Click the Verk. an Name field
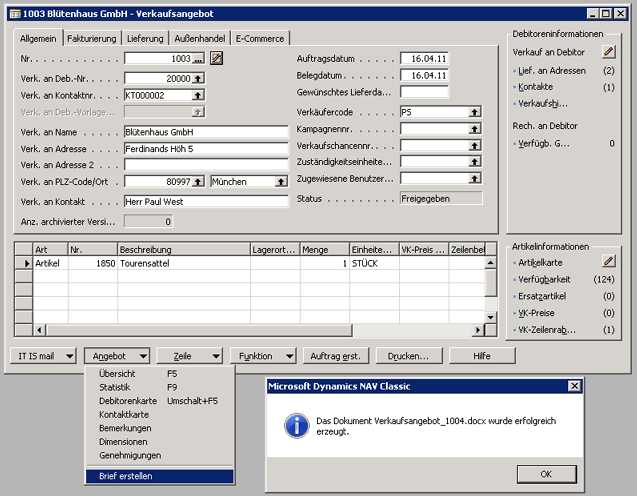This screenshot has height=496, width=637. [206, 132]
